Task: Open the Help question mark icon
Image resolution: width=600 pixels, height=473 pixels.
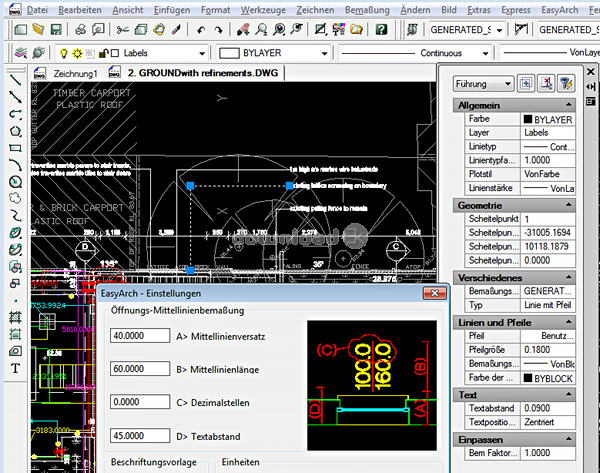Action: coord(382,29)
